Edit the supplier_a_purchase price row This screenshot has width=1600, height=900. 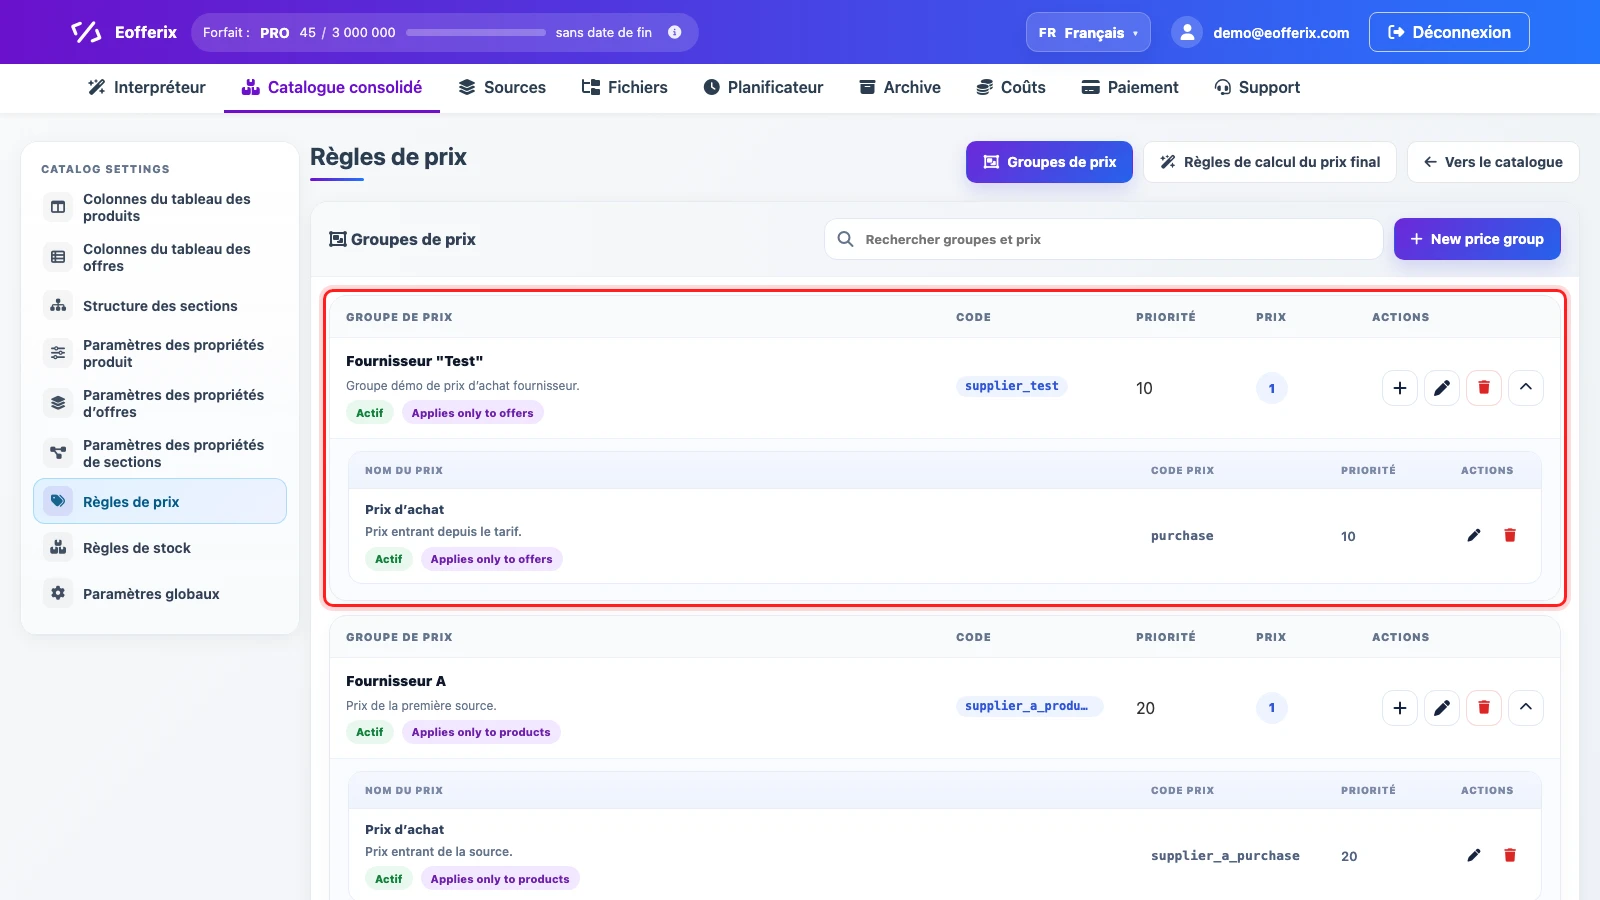point(1474,856)
